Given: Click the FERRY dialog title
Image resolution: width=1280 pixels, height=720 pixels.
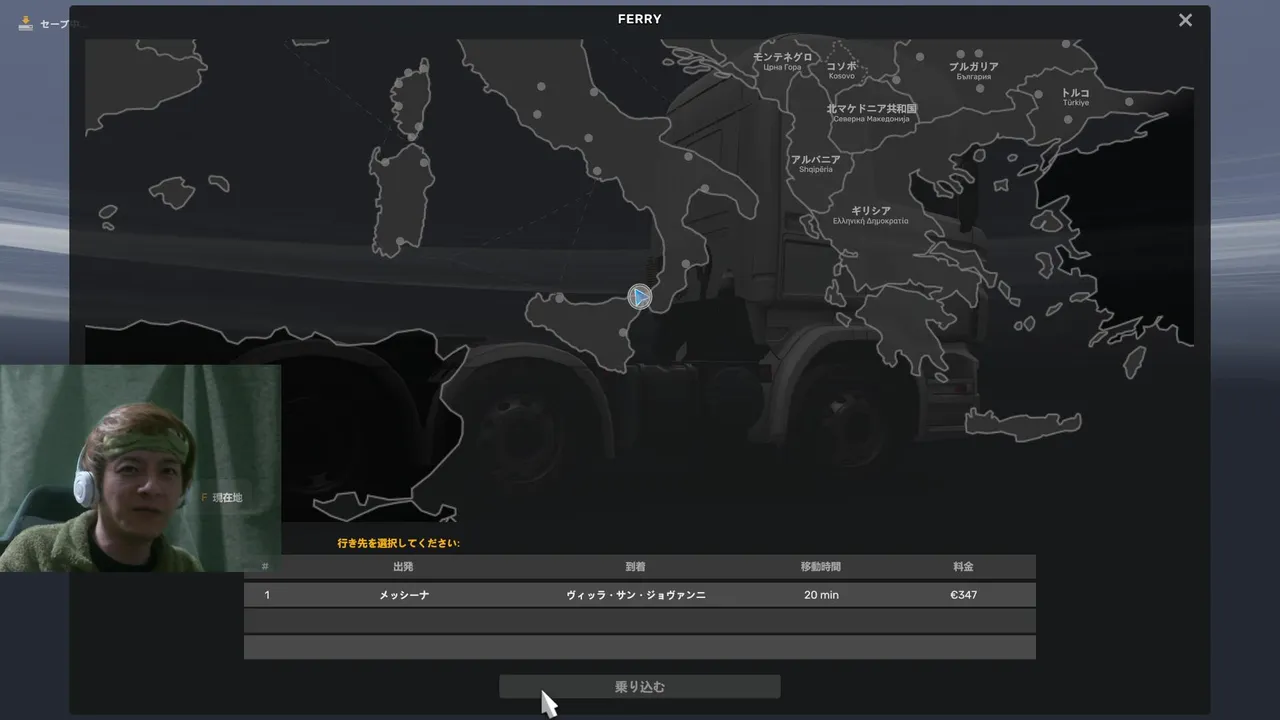Looking at the screenshot, I should click(x=640, y=19).
